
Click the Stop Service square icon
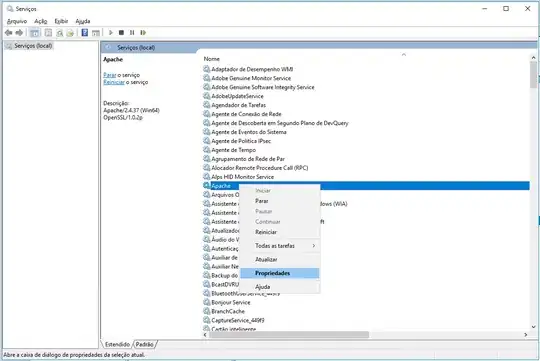click(121, 32)
